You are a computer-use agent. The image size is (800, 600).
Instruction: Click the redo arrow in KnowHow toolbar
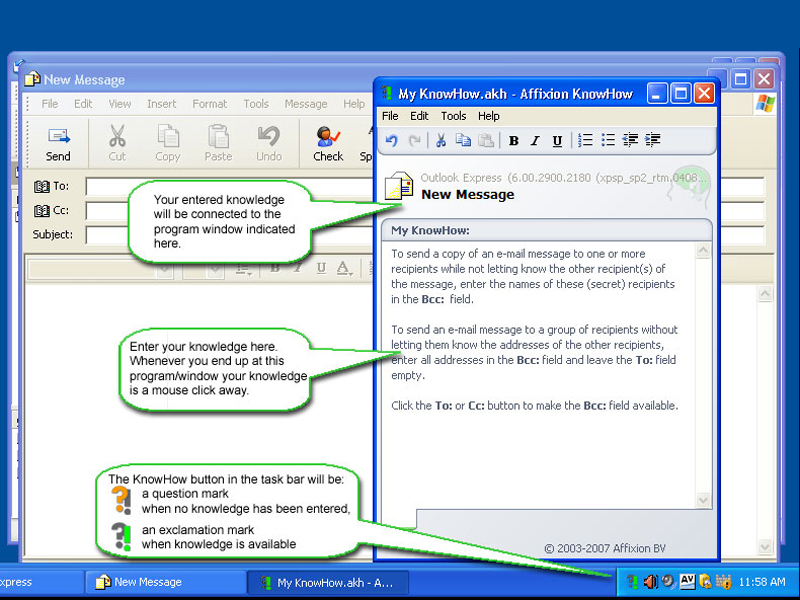(414, 140)
